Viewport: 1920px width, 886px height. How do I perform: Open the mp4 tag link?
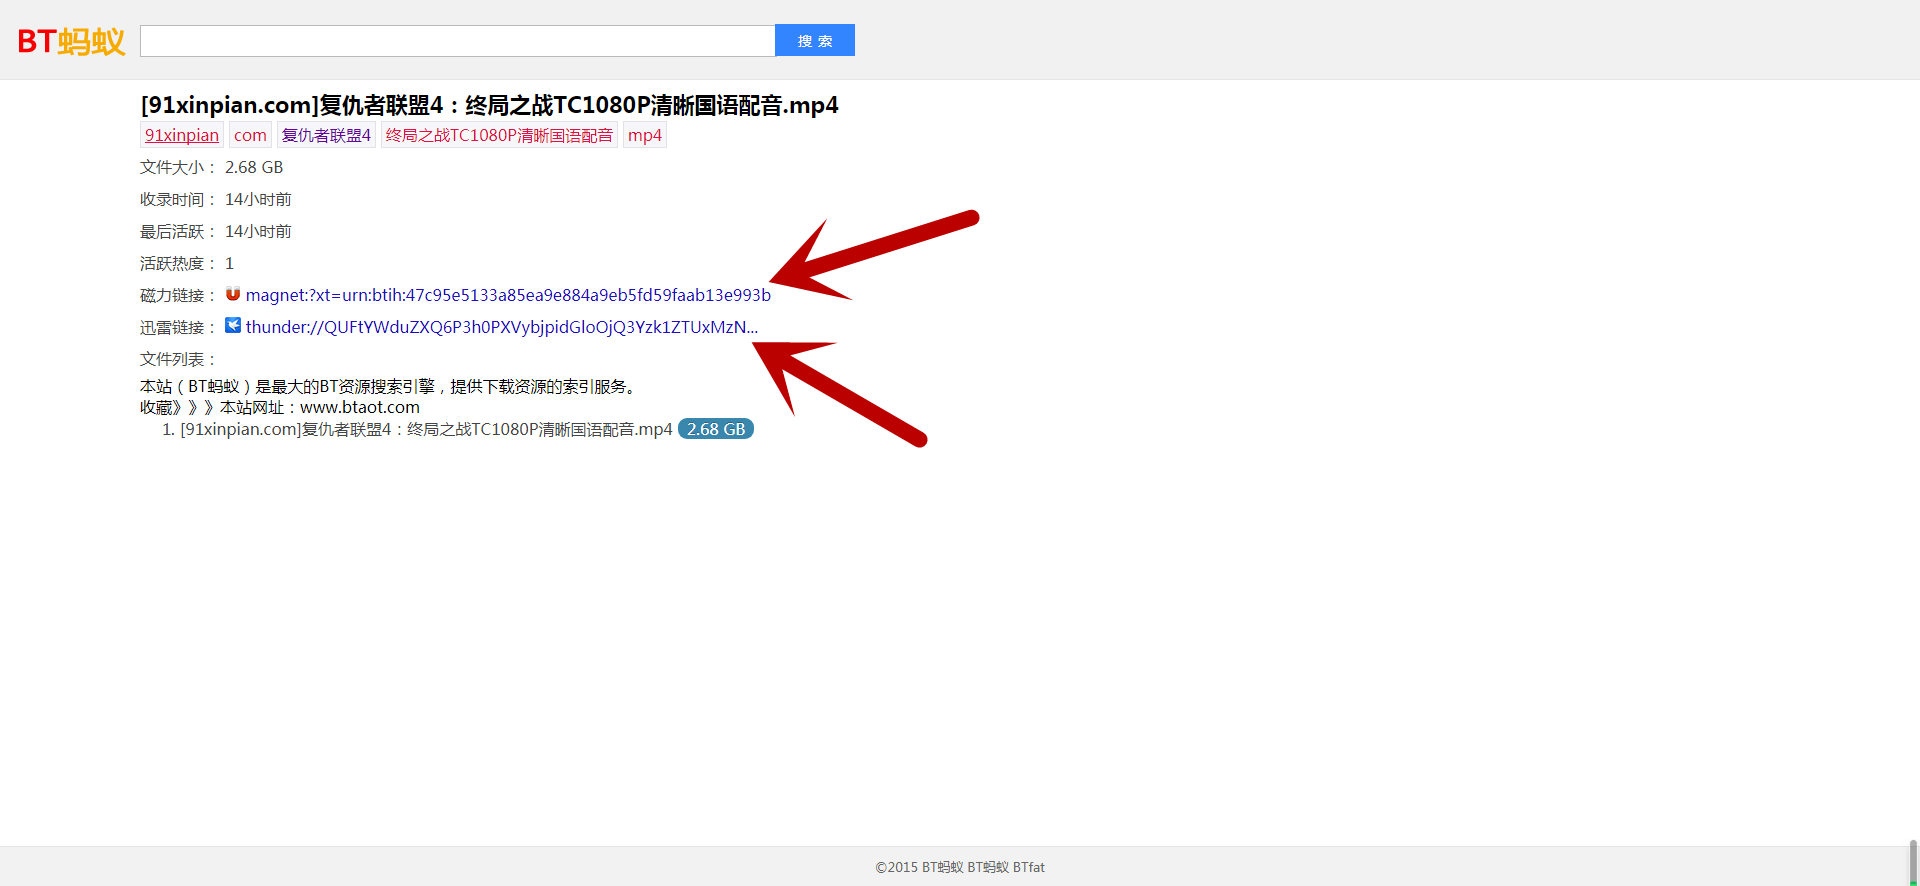tap(645, 135)
